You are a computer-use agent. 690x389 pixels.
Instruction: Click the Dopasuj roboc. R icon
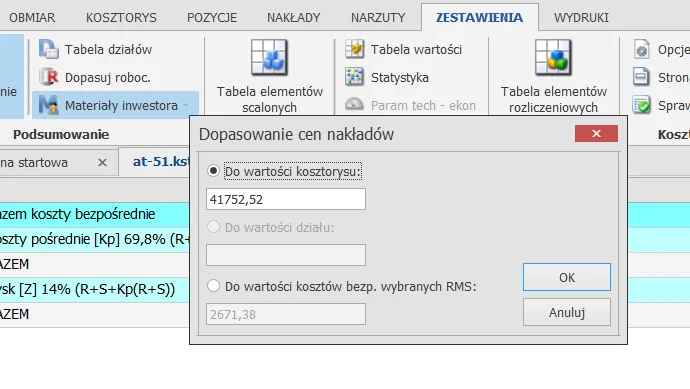(x=48, y=77)
